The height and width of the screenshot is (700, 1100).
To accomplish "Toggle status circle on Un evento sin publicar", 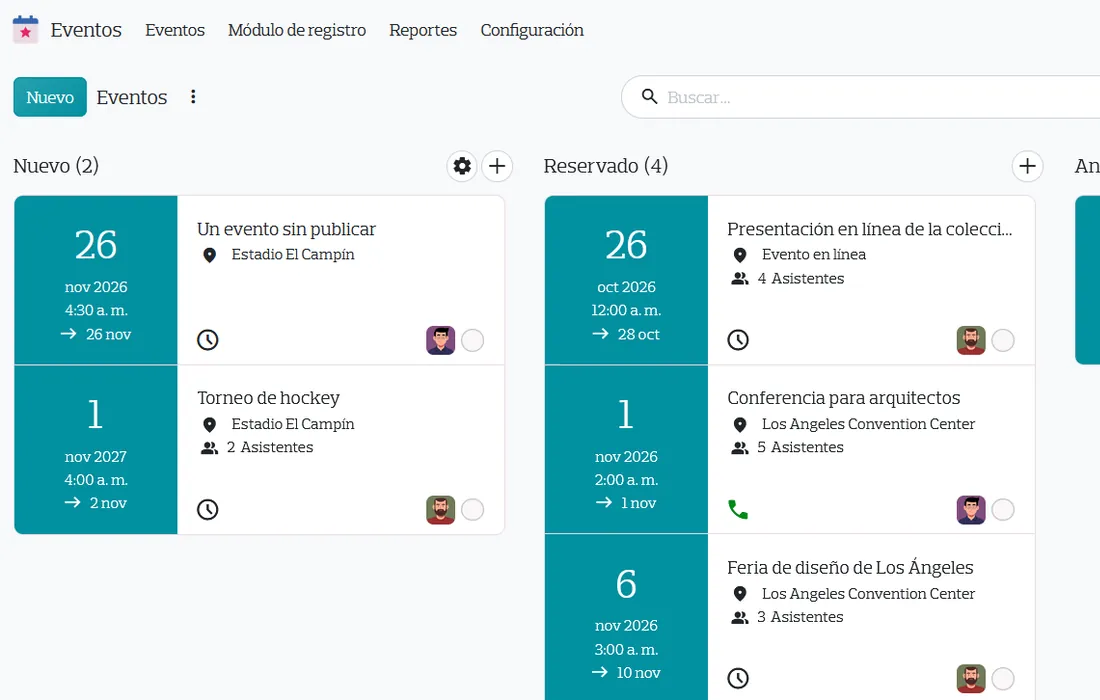I will (473, 340).
